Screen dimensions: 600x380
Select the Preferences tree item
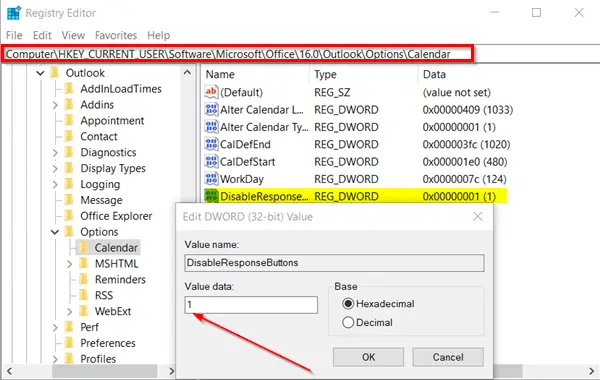[108, 343]
